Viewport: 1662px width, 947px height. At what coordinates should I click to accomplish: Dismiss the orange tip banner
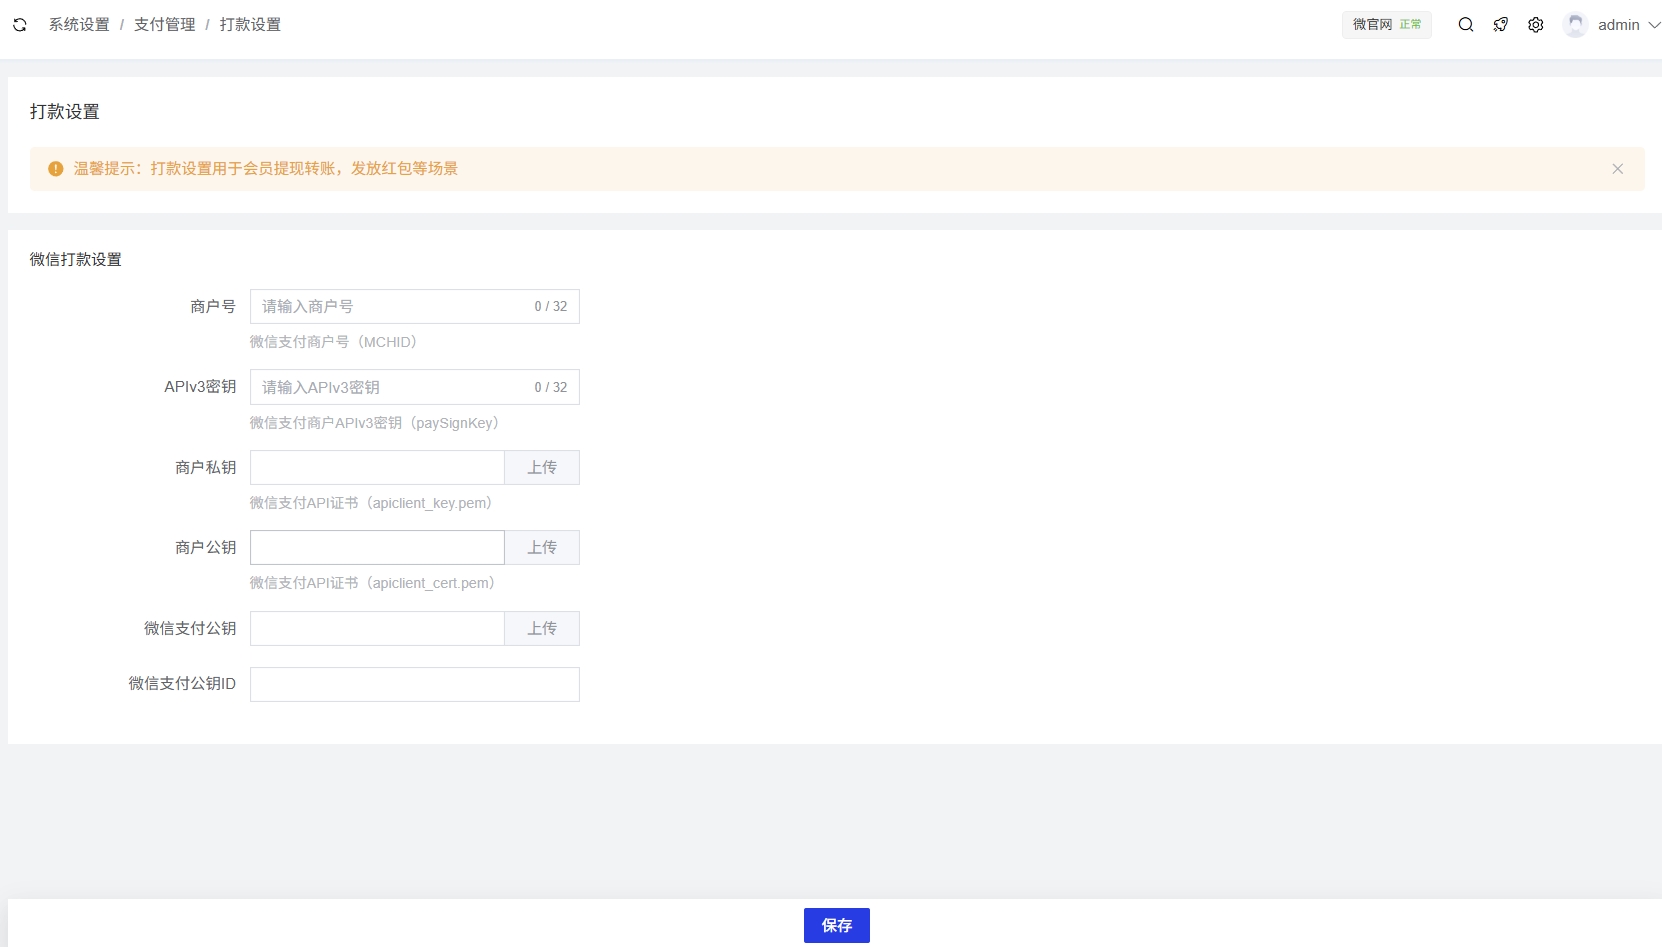click(x=1617, y=169)
